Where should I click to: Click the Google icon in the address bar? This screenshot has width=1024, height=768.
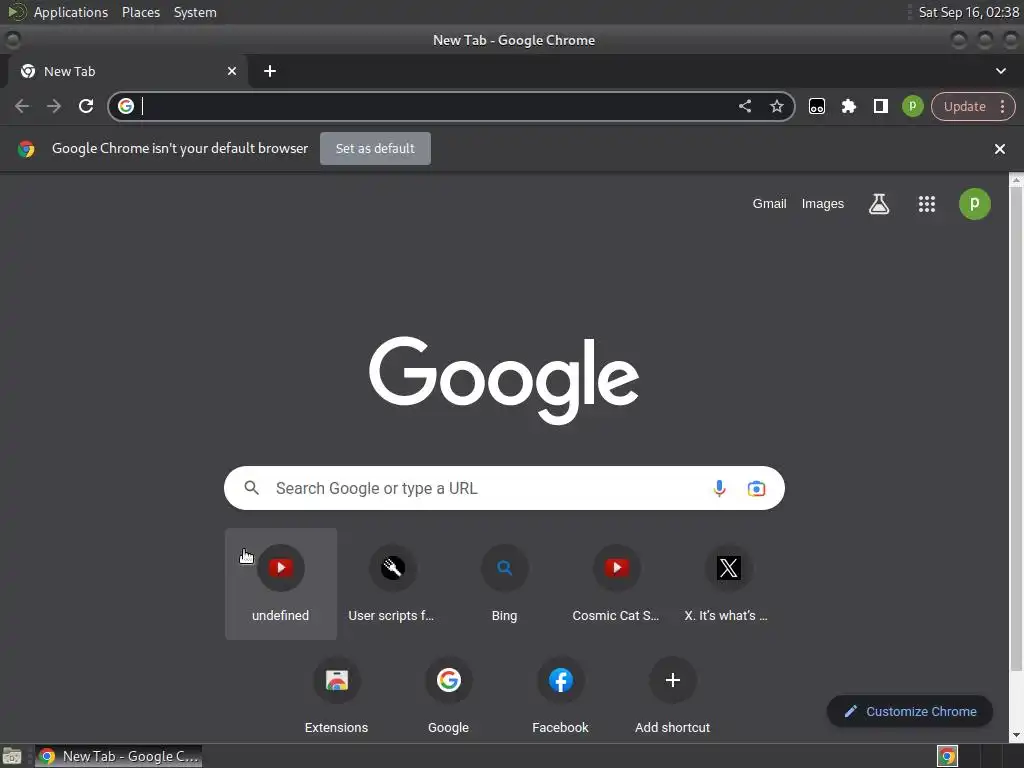pos(126,106)
